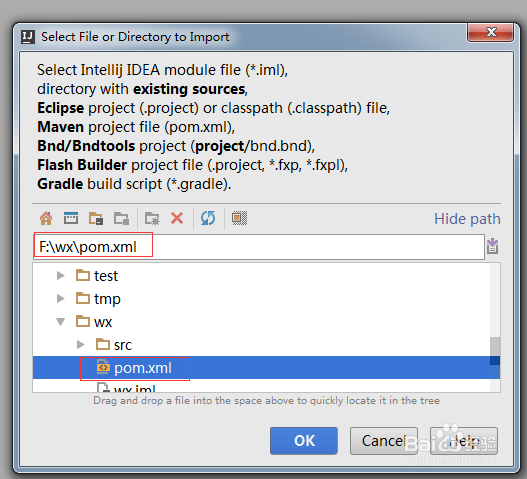Click inside the path field showing F:\wx\pom.xml
Image resolution: width=527 pixels, height=479 pixels.
(x=259, y=247)
